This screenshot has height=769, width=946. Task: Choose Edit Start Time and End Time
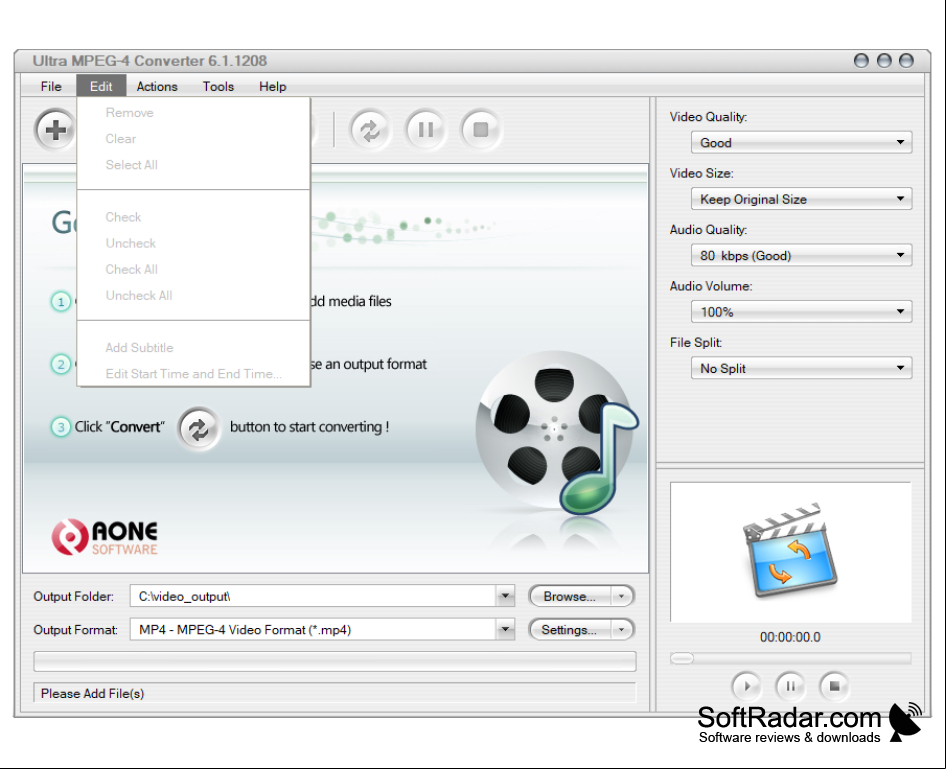pos(194,374)
